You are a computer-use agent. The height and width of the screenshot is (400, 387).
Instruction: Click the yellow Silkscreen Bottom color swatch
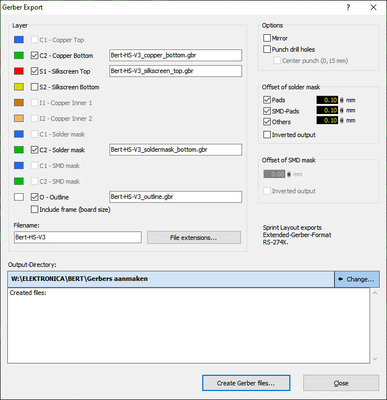19,87
